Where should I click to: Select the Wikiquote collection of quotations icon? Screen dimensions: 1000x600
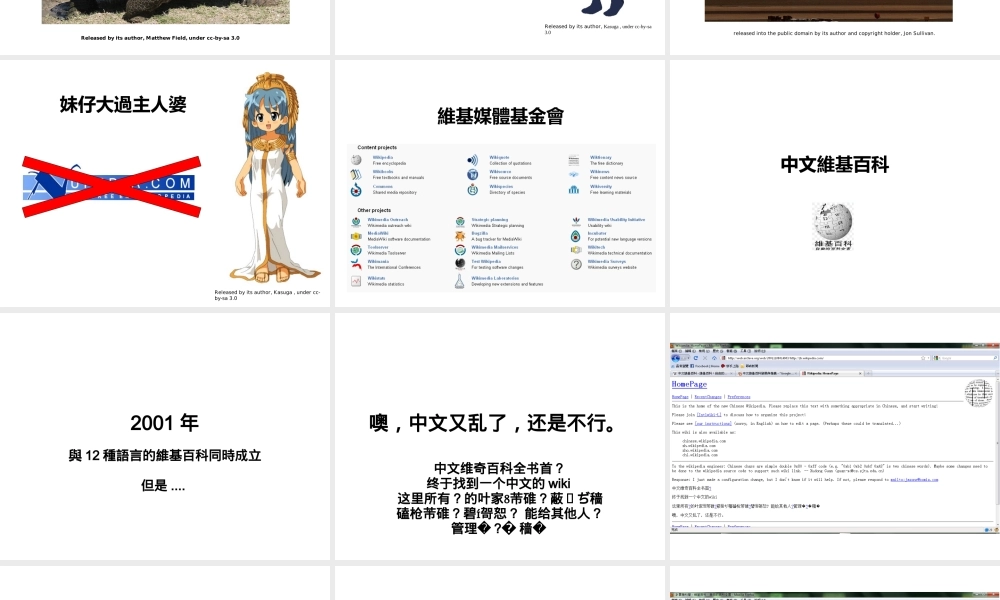click(471, 159)
